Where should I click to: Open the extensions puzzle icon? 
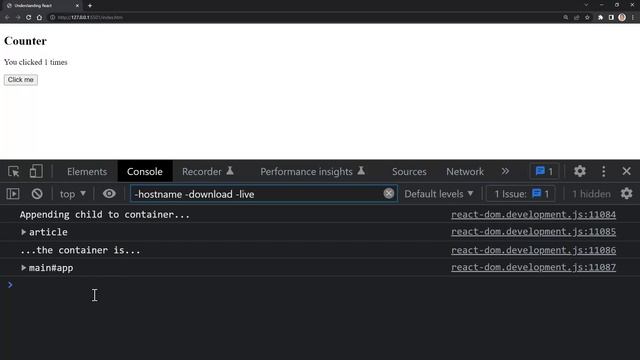click(x=600, y=18)
